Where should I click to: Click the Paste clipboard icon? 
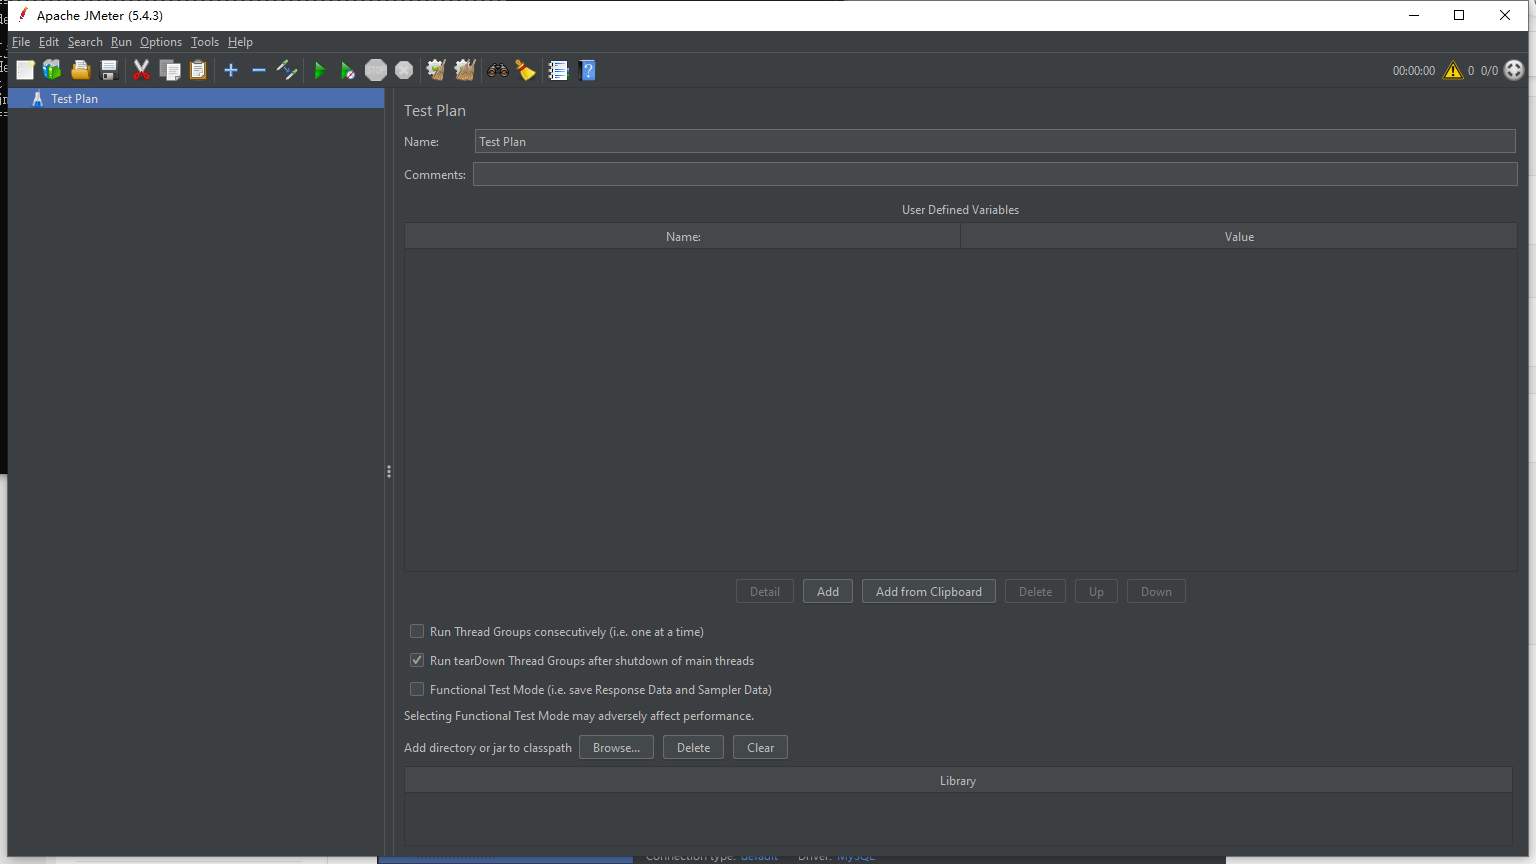pos(198,70)
